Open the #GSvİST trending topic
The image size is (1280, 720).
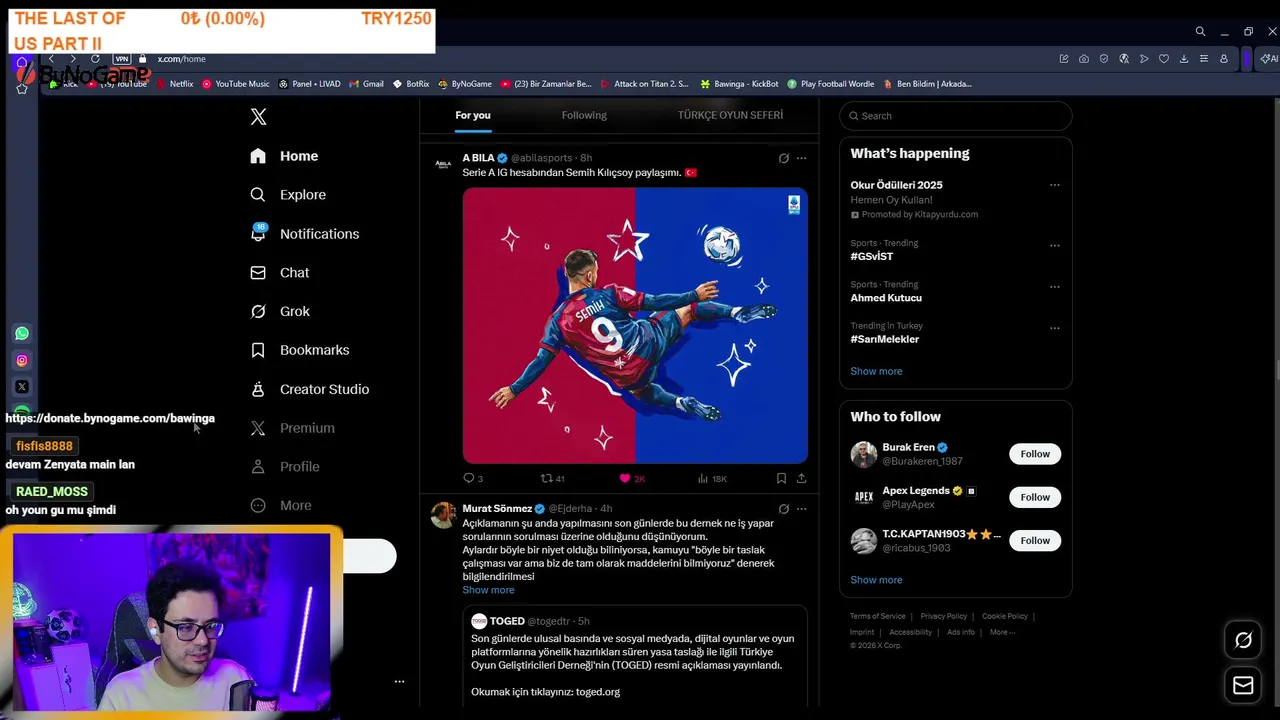pos(871,257)
